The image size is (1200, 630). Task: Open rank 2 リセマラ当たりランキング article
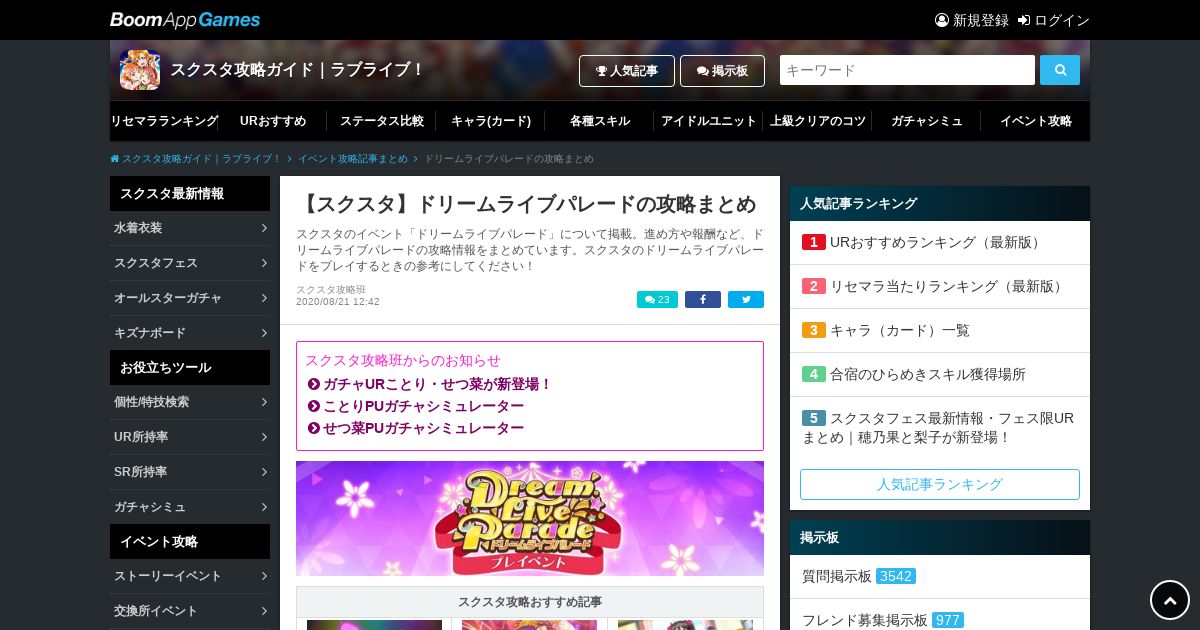940,286
